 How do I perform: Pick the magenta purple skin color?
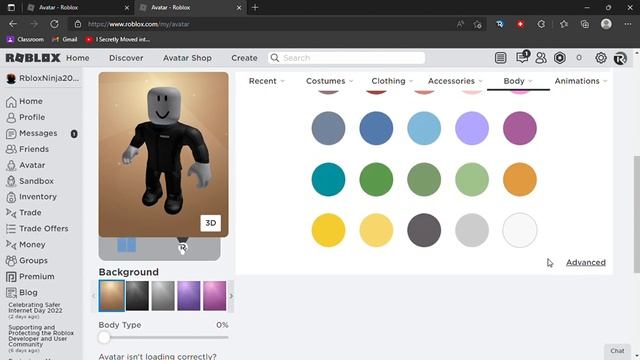pos(520,128)
